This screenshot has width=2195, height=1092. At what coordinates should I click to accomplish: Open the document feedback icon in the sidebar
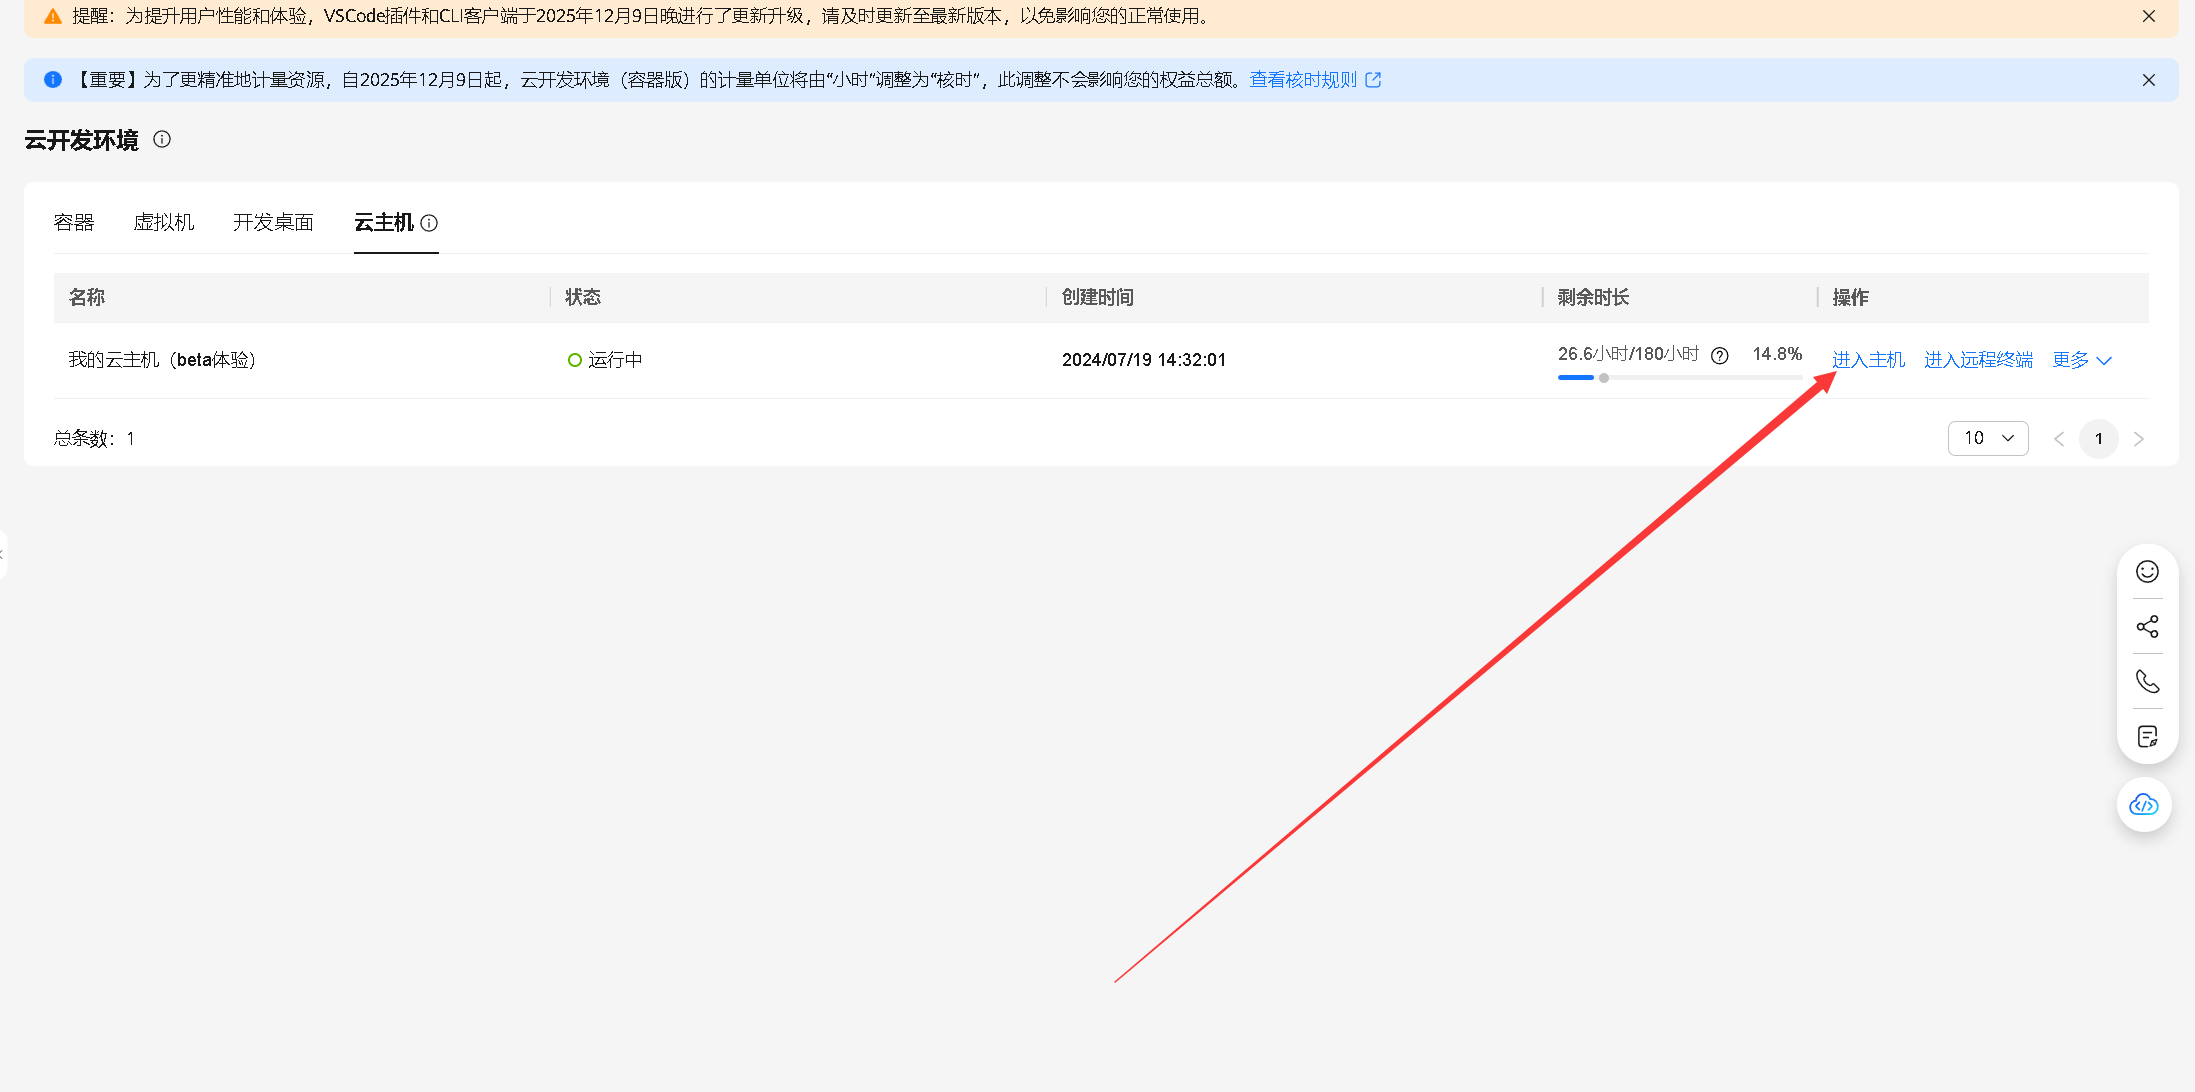[2147, 736]
